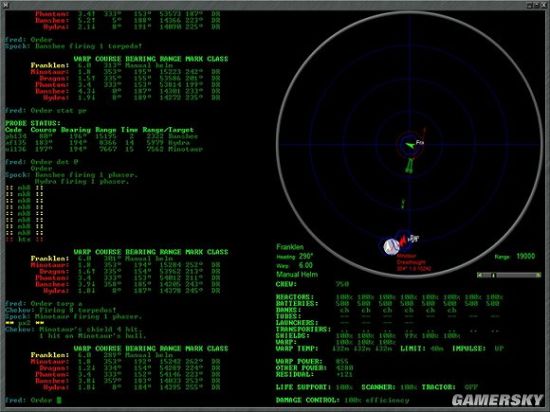Select the small white ship beside red Minotaur
The height and width of the screenshot is (412, 550).
(414, 239)
